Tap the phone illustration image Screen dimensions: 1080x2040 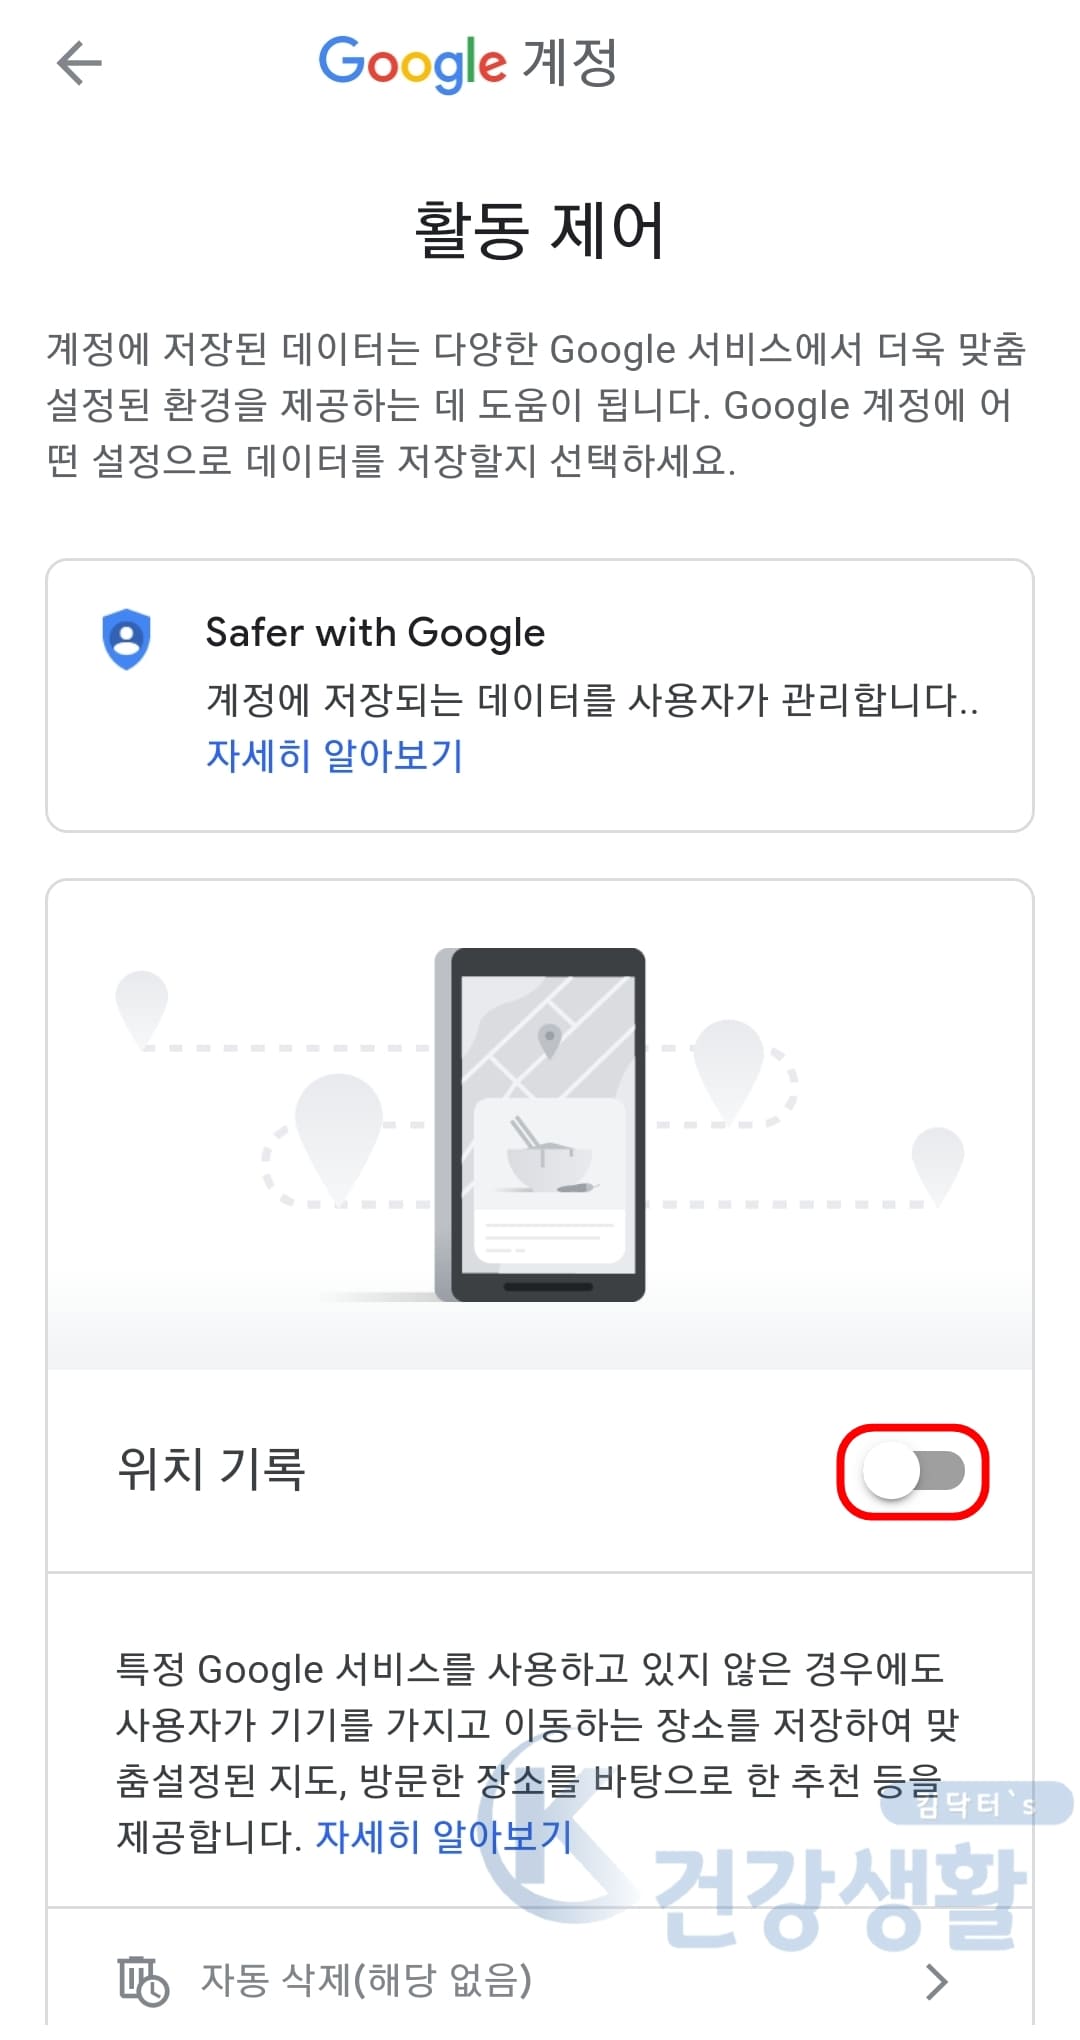pyautogui.click(x=540, y=1124)
